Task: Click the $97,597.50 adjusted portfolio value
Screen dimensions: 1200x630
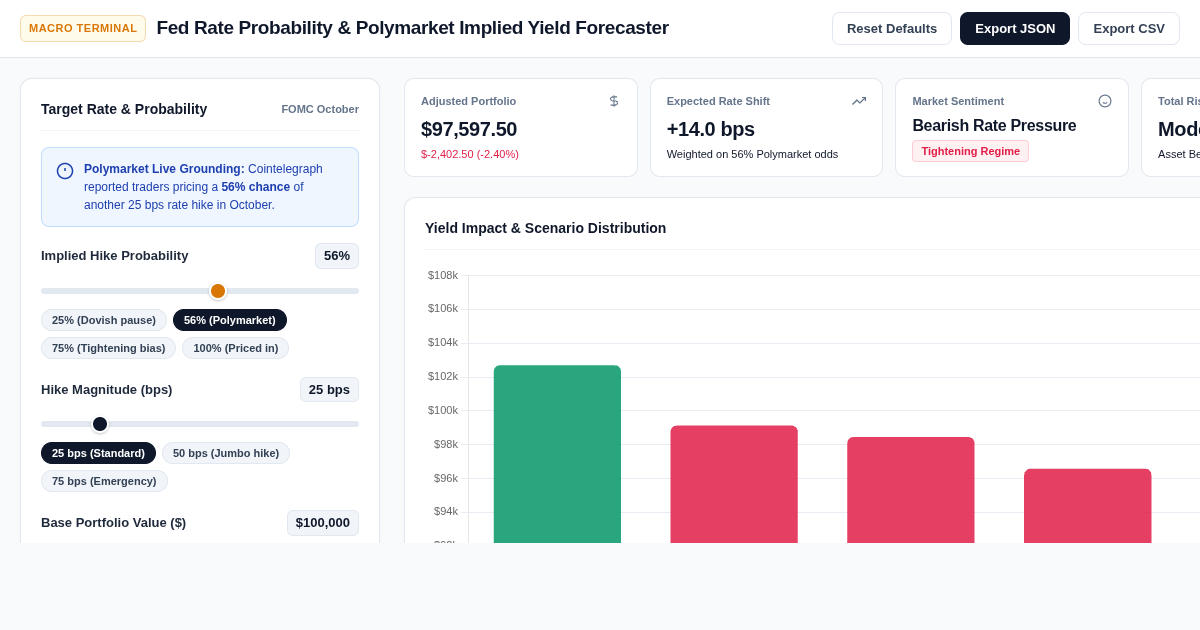Action: coord(469,129)
